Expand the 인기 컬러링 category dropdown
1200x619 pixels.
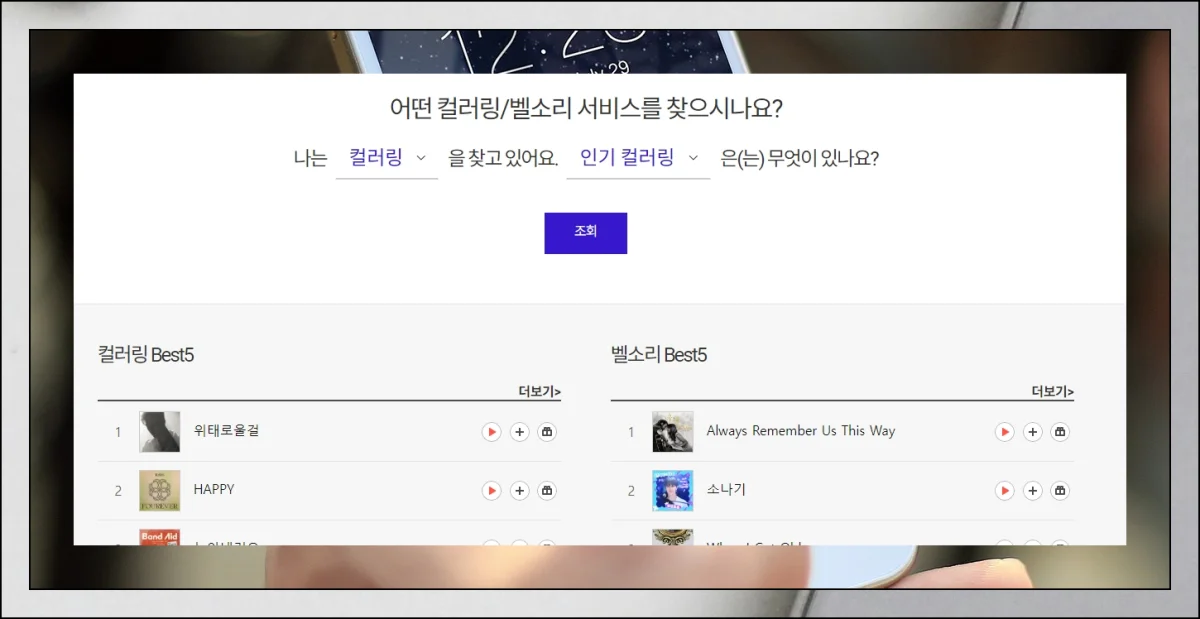coord(638,158)
